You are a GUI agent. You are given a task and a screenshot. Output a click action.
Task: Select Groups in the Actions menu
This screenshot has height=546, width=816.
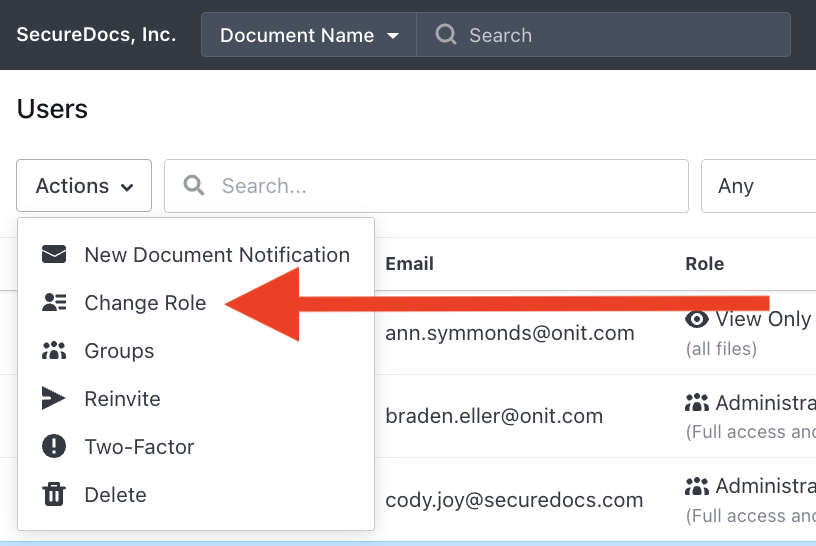click(196, 351)
